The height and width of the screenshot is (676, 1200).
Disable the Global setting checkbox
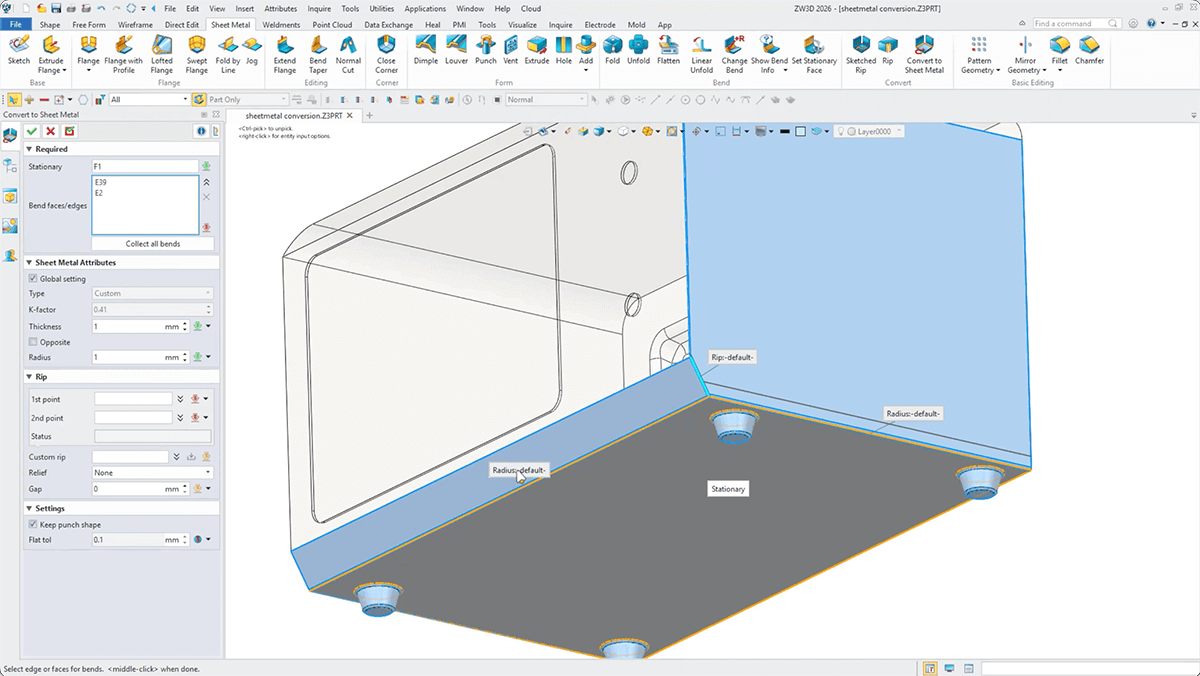click(x=33, y=279)
